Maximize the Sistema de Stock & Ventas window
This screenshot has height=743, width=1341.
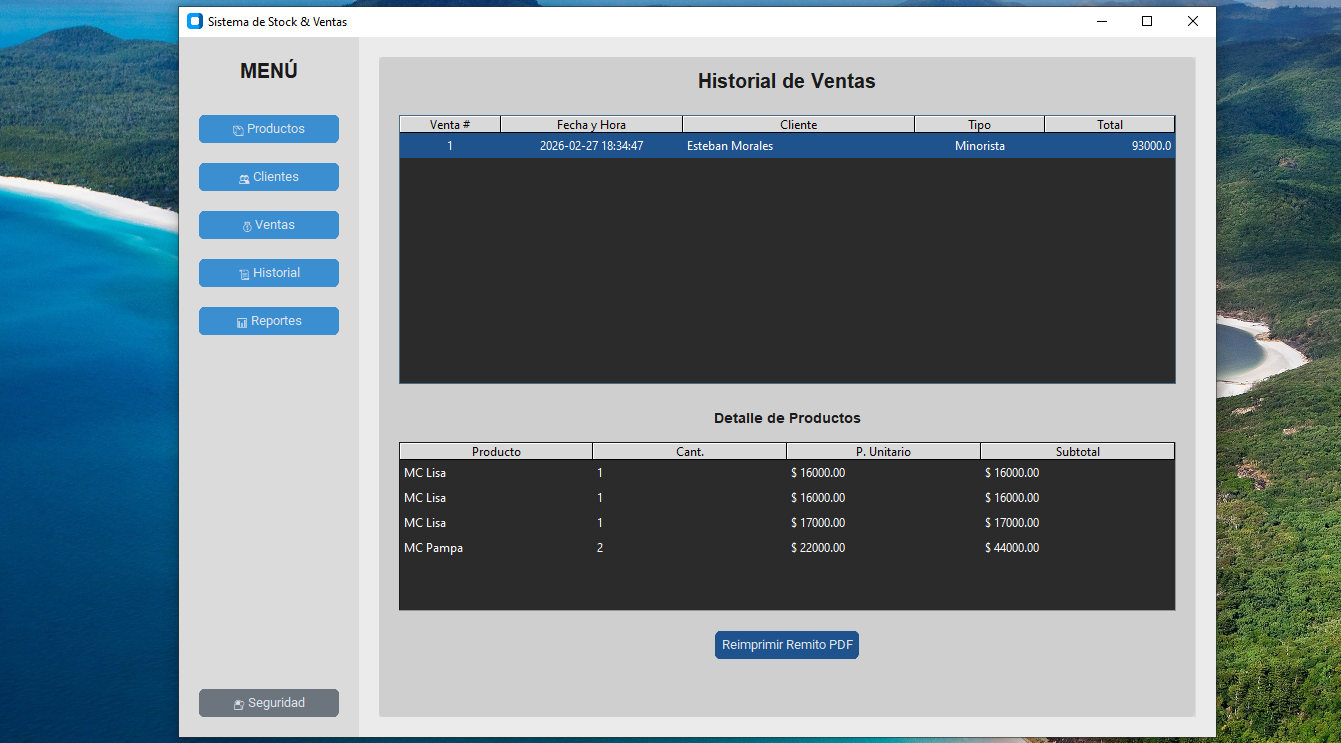(1147, 21)
